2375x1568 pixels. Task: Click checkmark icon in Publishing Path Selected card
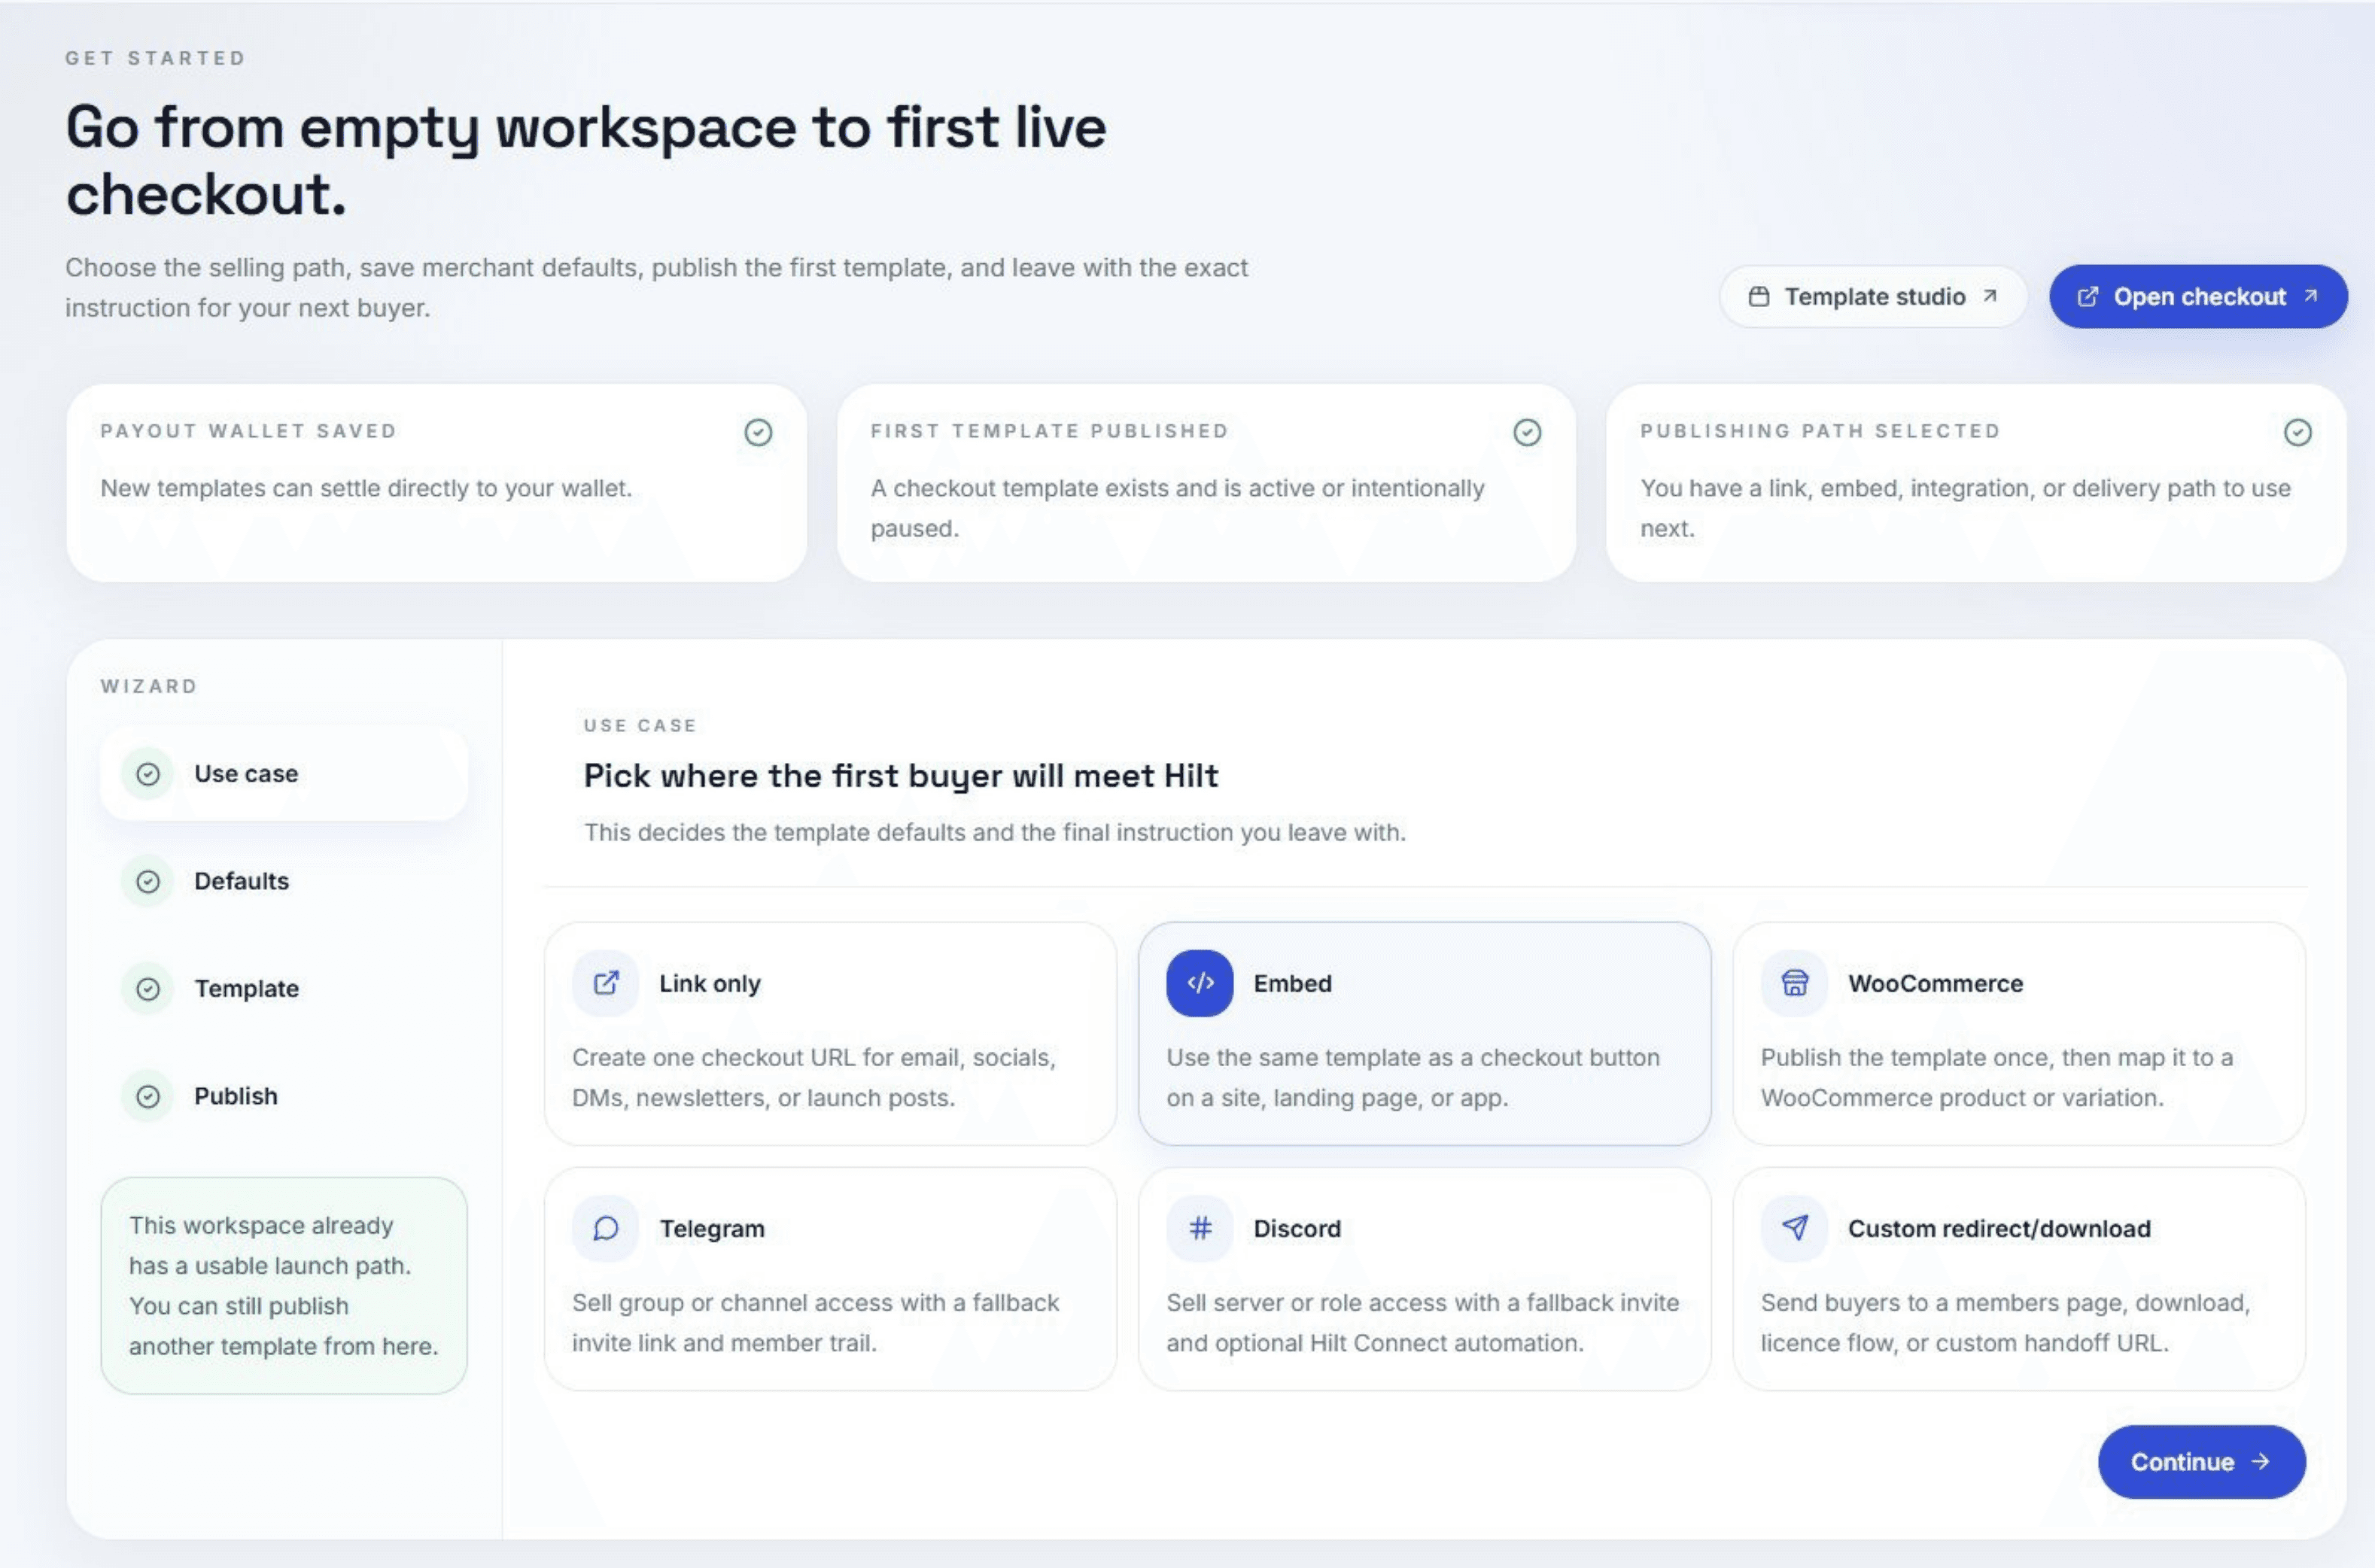click(x=2298, y=432)
